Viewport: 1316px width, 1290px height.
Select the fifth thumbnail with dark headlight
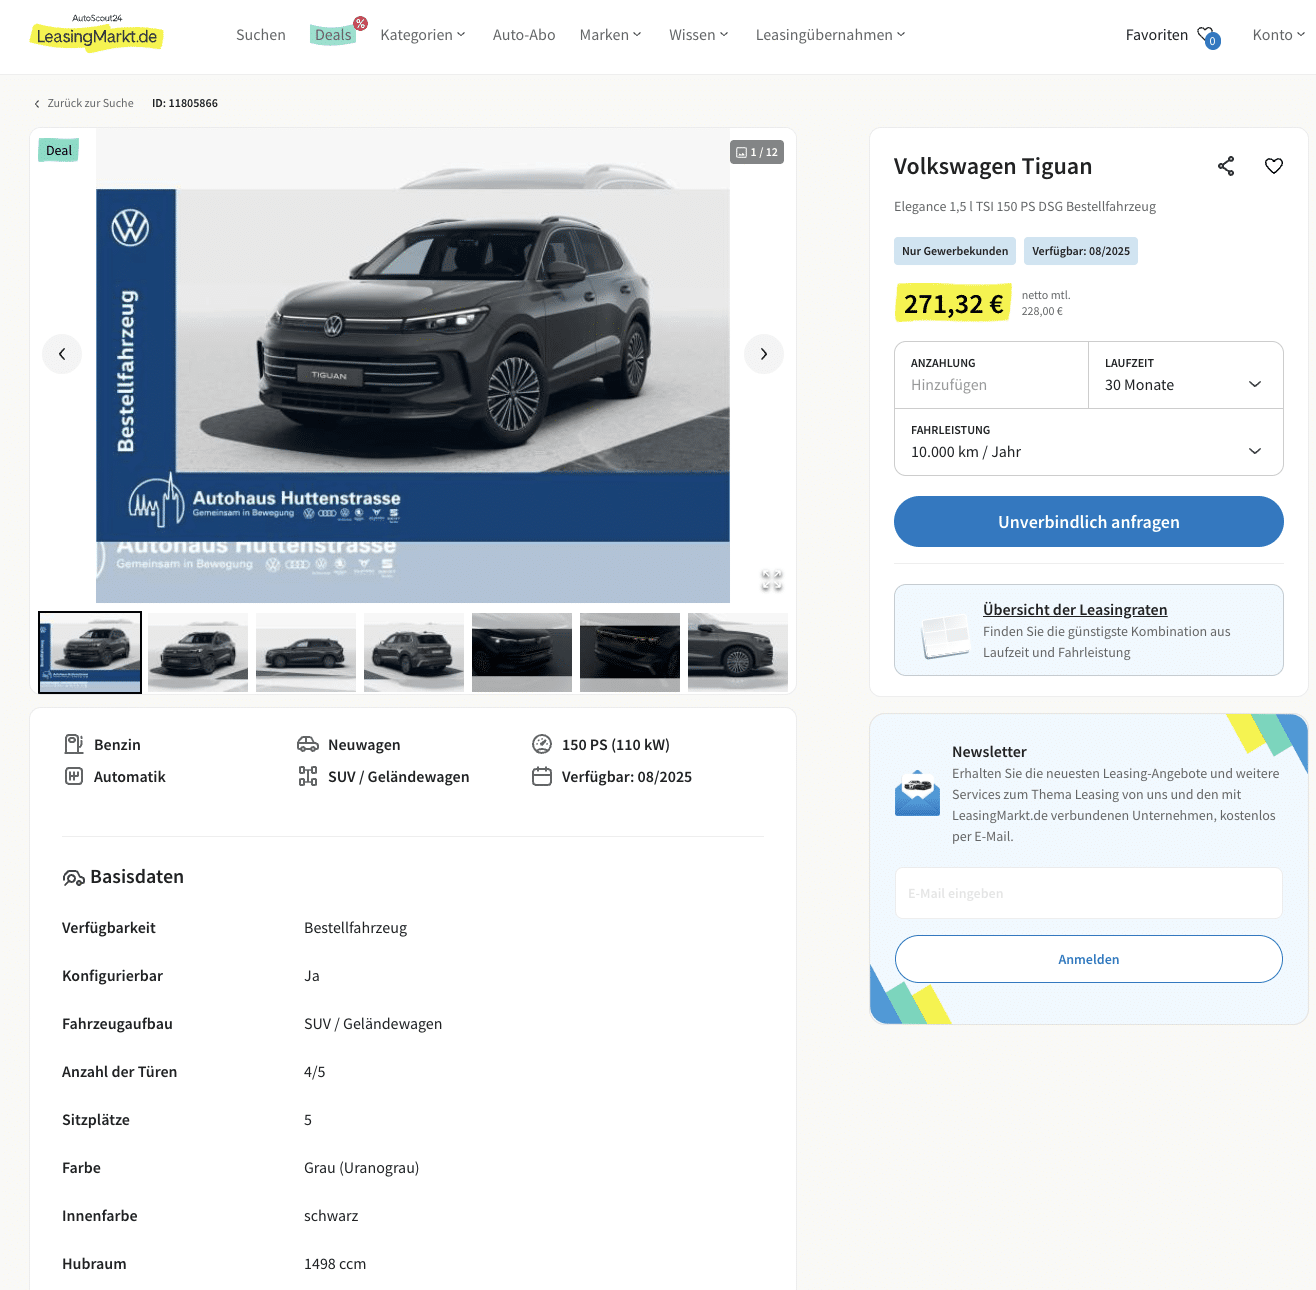point(522,652)
